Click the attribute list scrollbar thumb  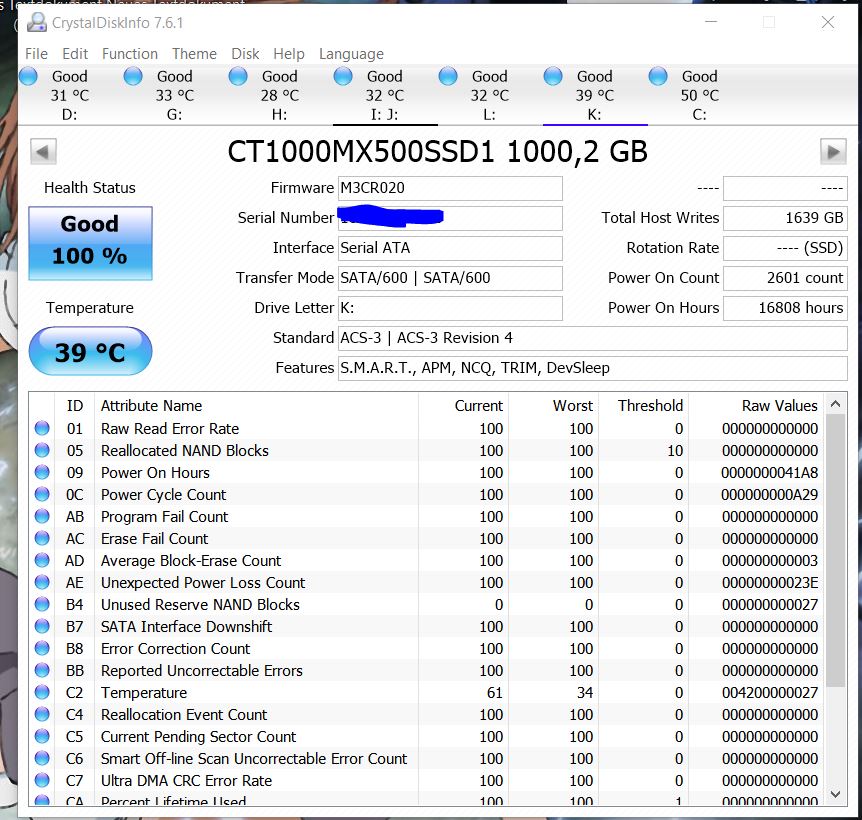coord(835,550)
